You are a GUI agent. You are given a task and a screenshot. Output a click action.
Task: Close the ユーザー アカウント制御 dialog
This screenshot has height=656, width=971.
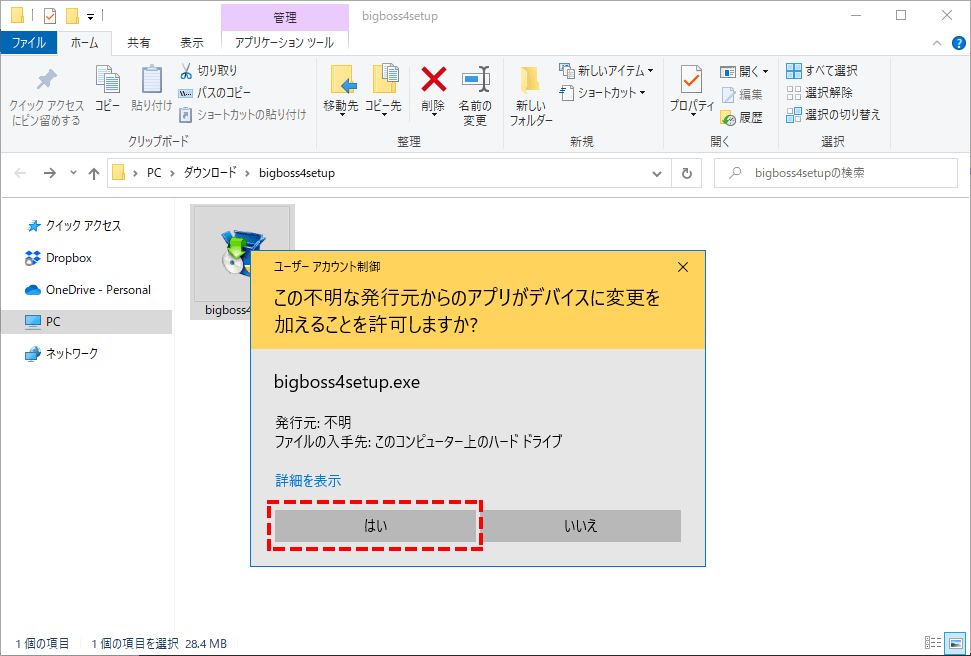click(682, 267)
